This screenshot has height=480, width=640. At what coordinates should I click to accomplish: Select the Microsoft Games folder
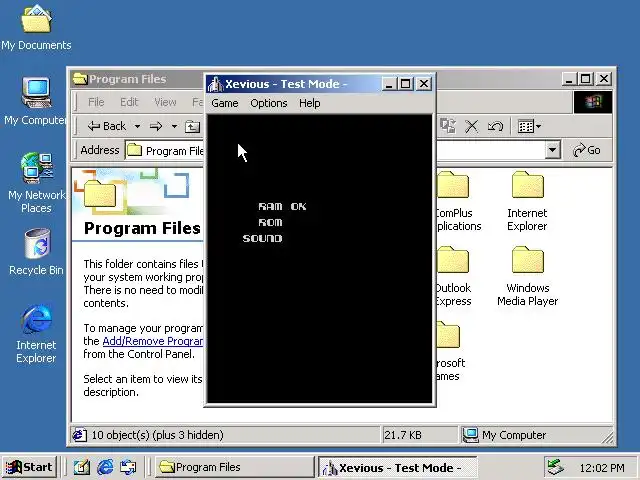[x=449, y=351]
